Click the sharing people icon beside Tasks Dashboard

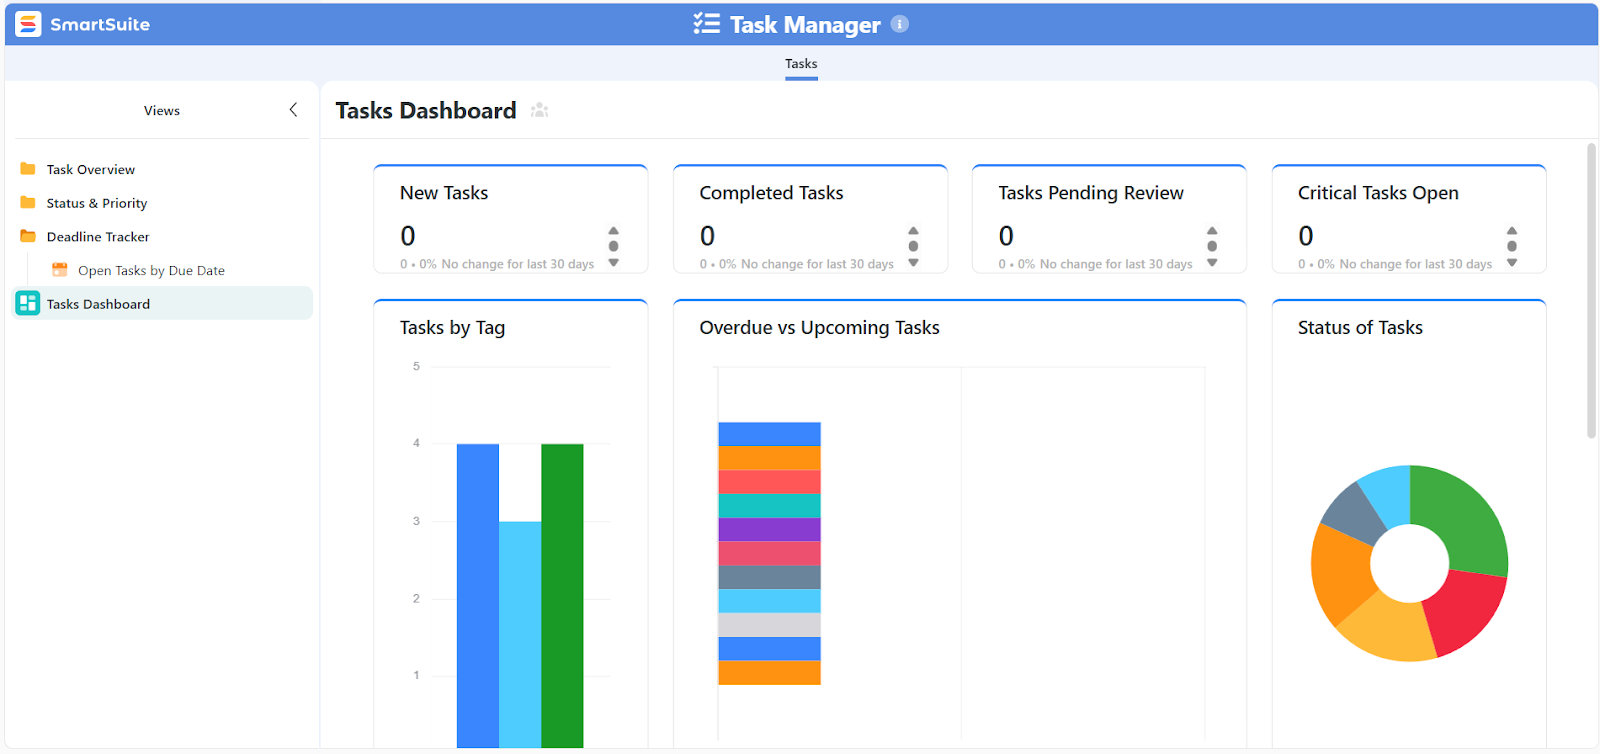pos(540,110)
